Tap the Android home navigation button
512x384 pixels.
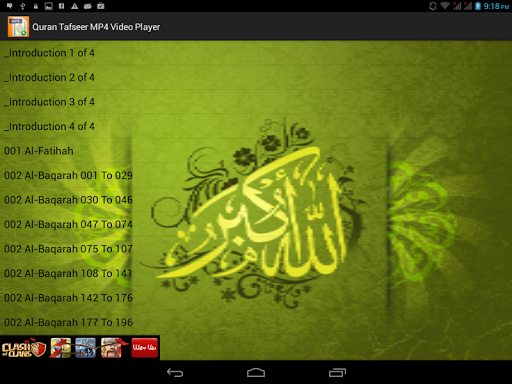(256, 372)
